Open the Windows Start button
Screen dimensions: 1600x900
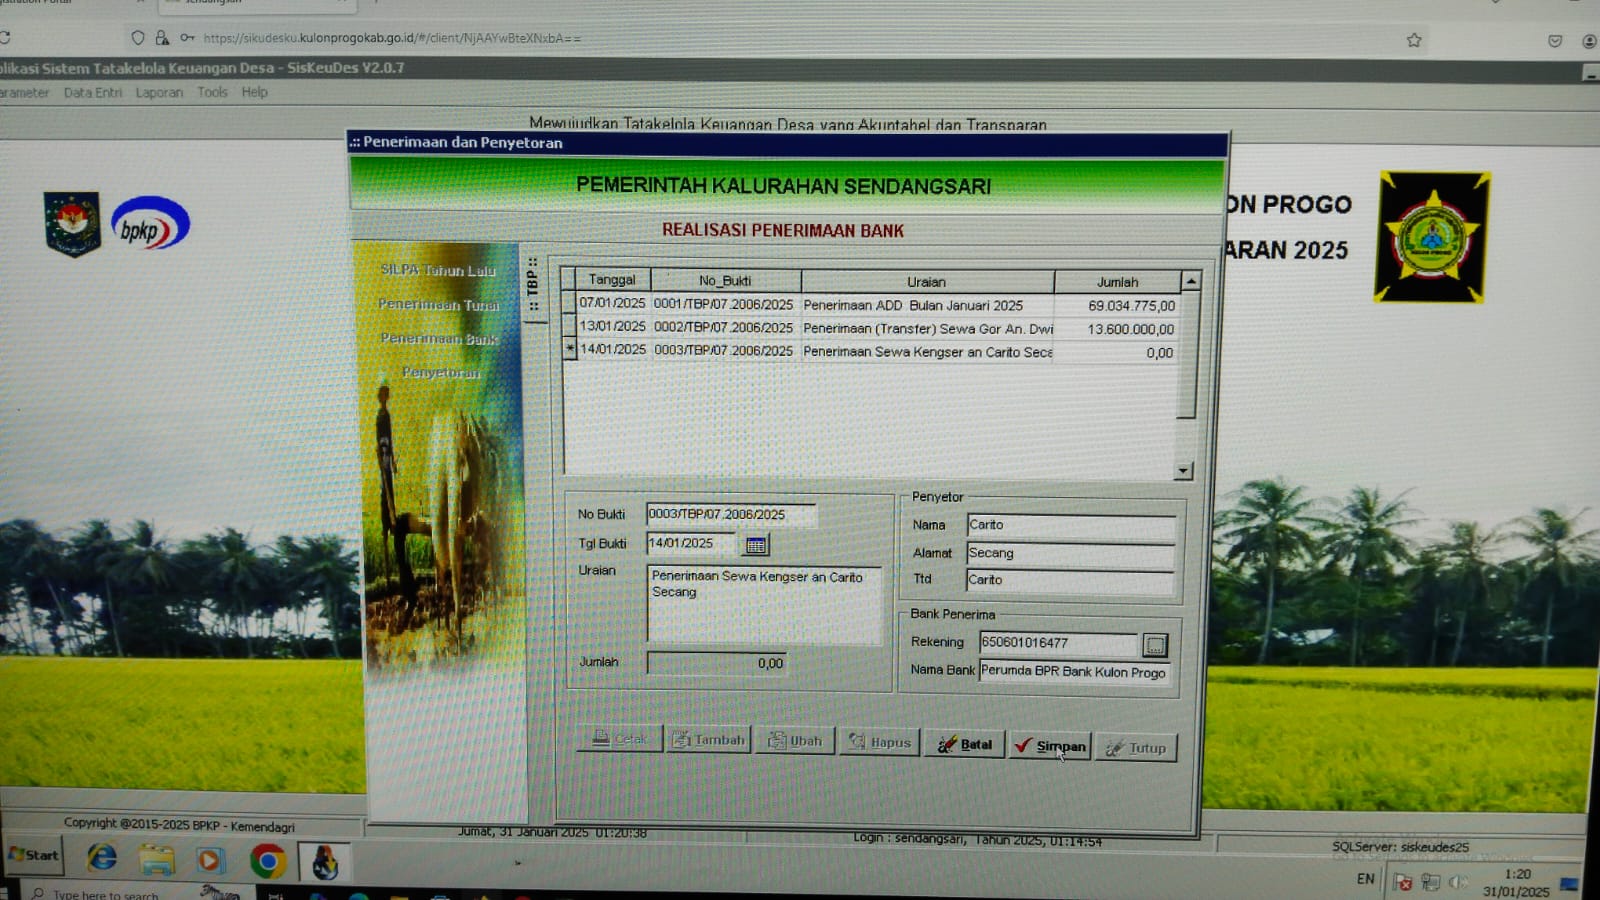[x=33, y=855]
